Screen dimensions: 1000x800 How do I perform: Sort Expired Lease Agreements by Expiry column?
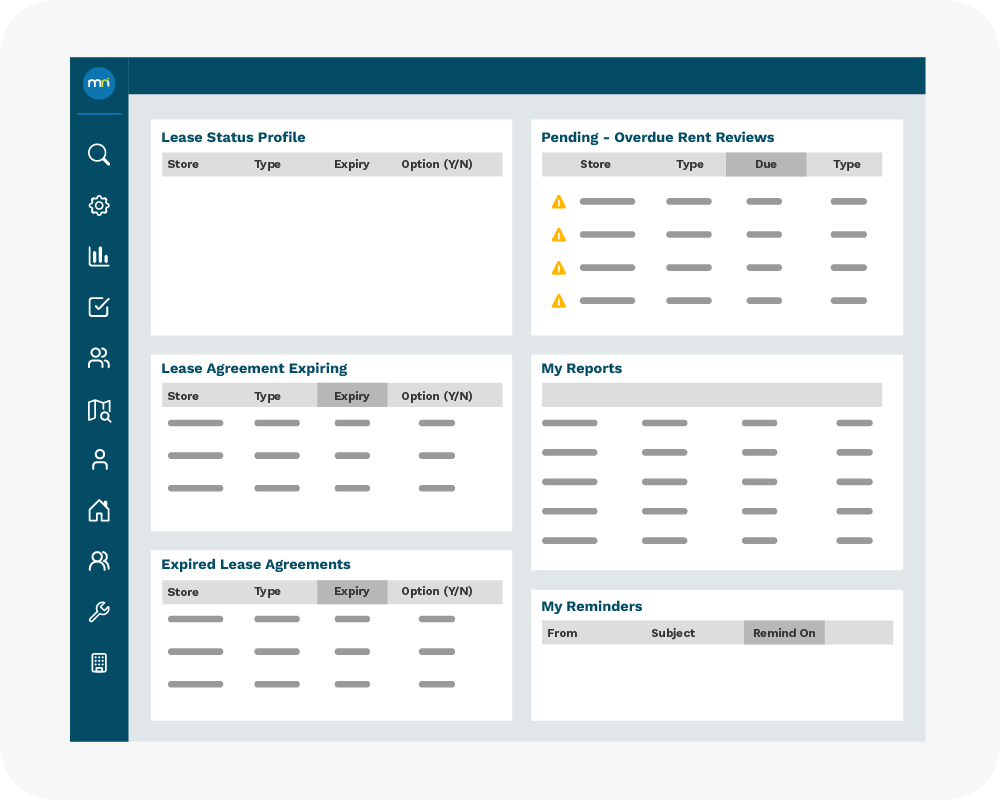click(352, 592)
